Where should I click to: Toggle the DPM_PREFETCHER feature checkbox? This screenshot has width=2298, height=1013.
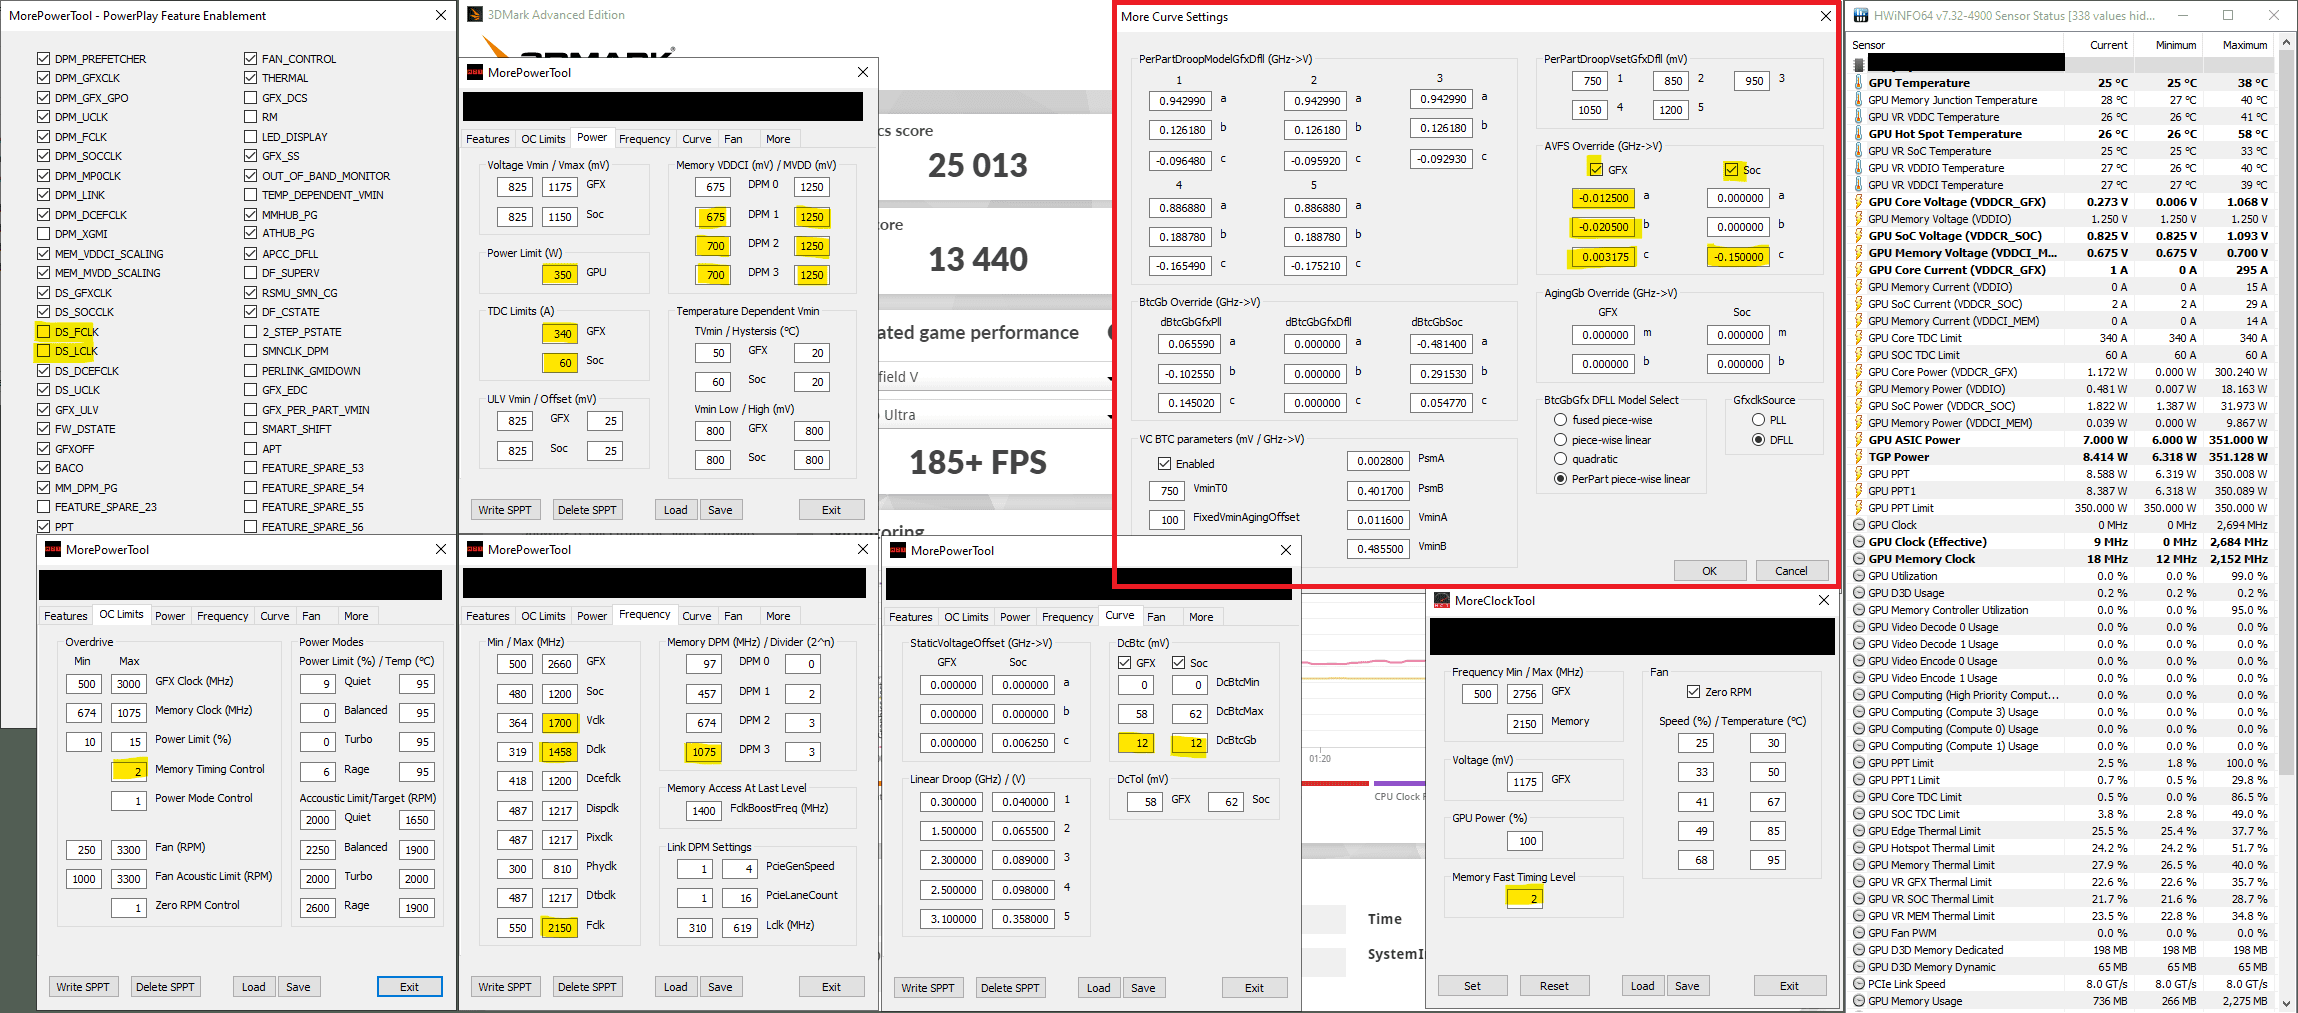click(x=43, y=59)
